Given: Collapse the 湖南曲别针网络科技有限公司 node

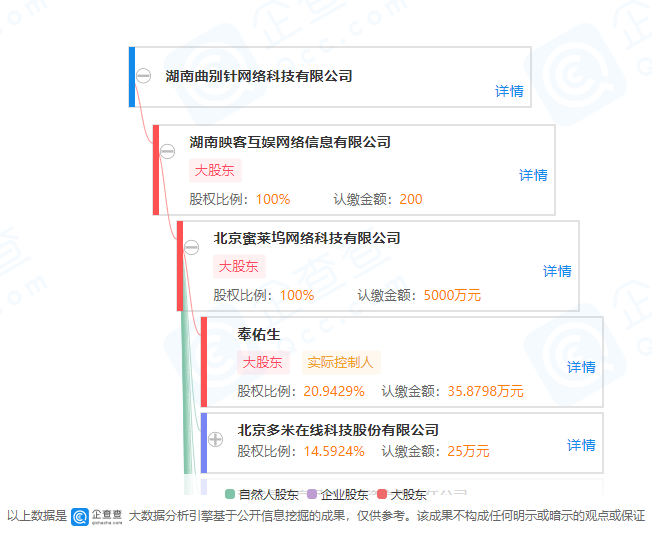Looking at the screenshot, I should tap(143, 76).
